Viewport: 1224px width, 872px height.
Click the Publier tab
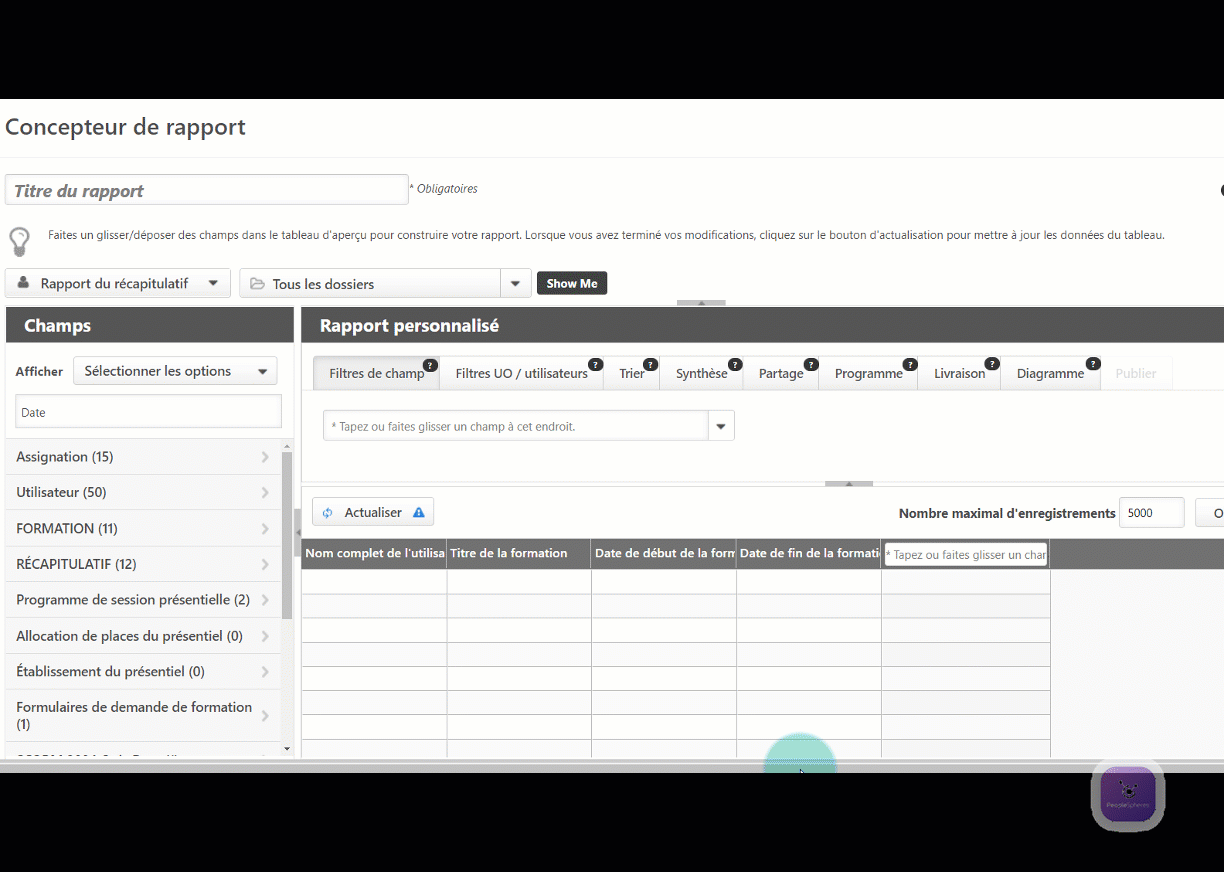[1136, 373]
